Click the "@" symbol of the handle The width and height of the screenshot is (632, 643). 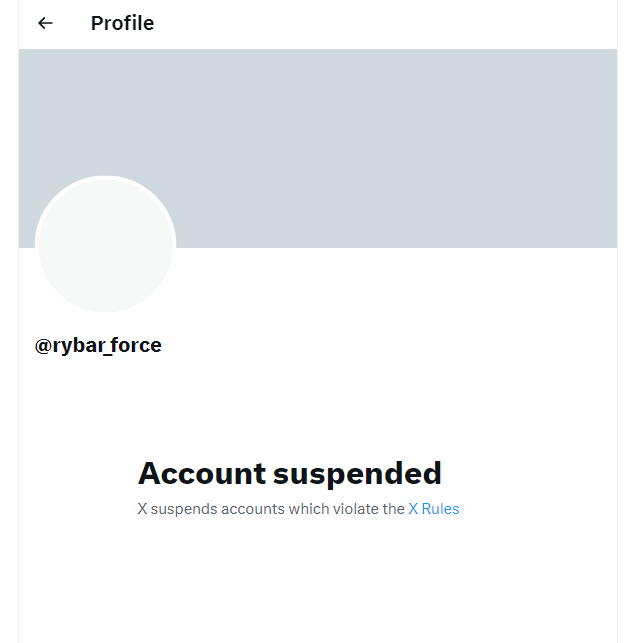(x=43, y=346)
